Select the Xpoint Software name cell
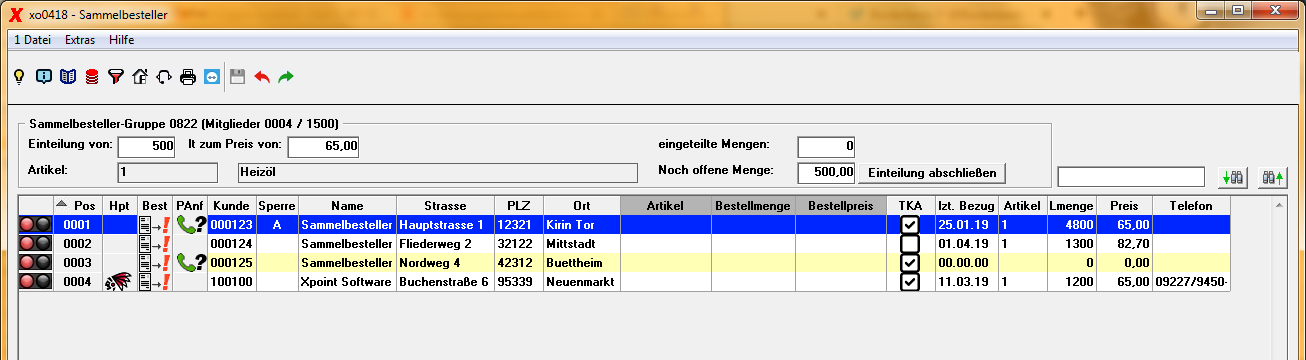1306x360 pixels. (348, 282)
